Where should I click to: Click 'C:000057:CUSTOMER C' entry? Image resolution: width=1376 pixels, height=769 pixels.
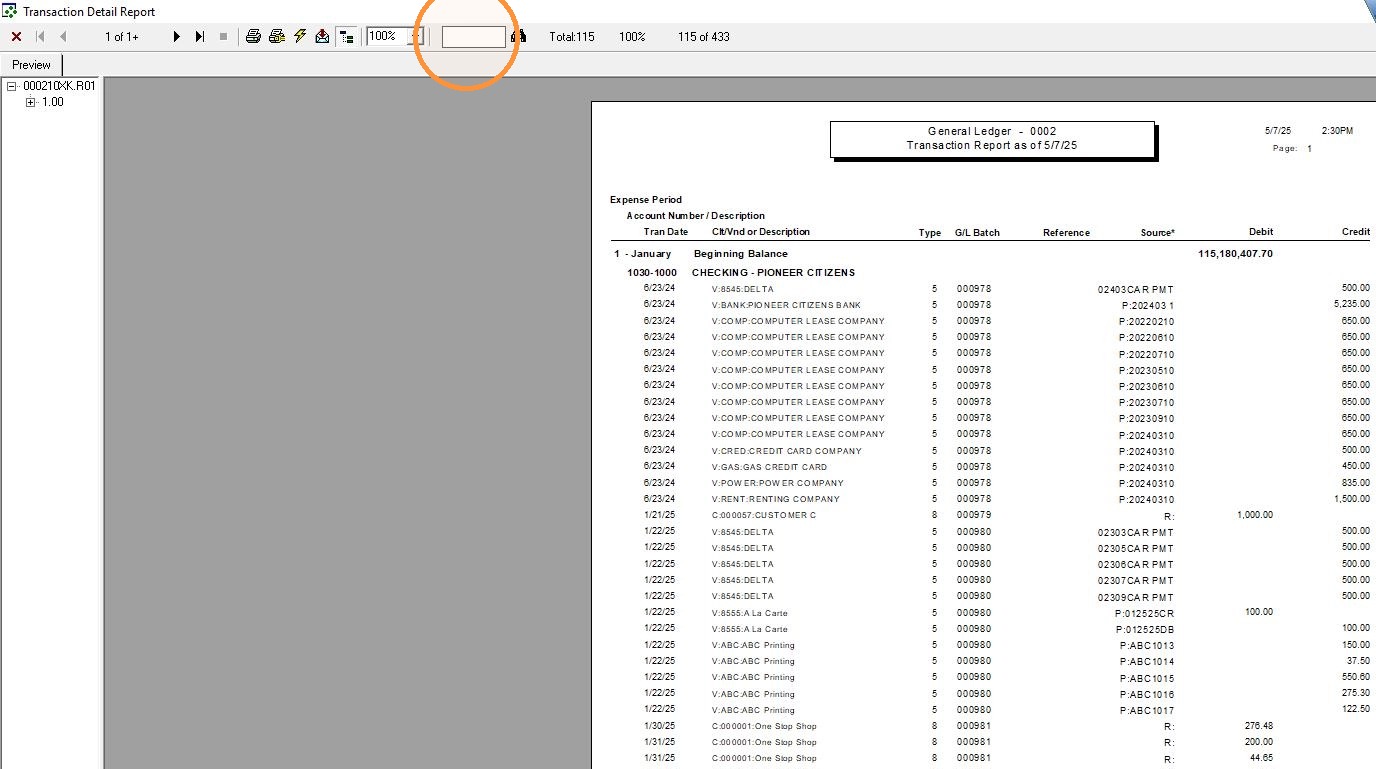click(x=764, y=515)
